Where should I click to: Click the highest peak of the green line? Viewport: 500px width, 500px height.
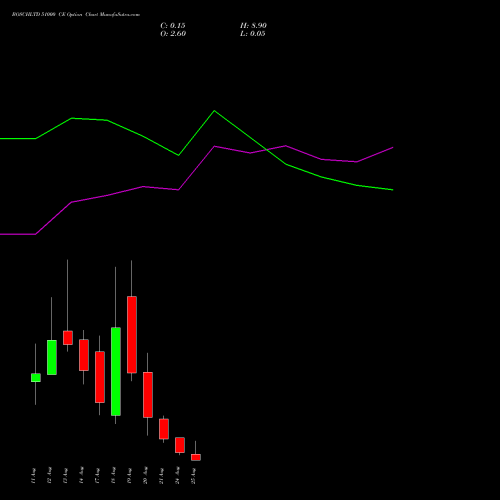(x=214, y=111)
